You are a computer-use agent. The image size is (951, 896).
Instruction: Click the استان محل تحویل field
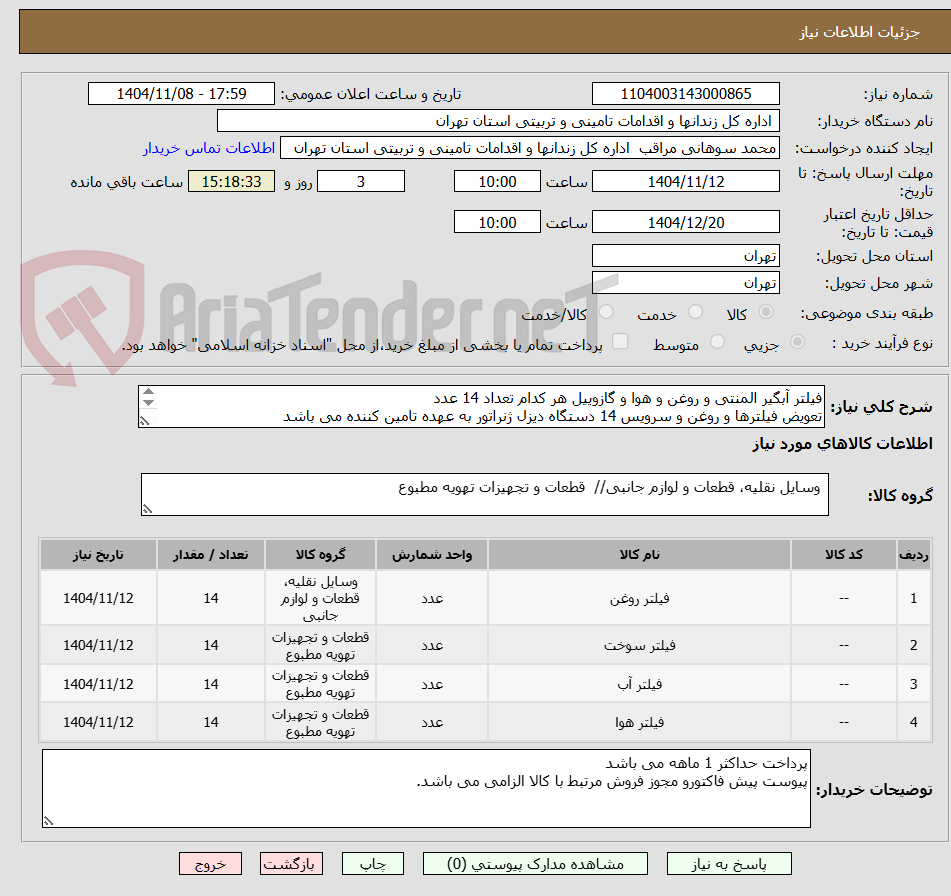pos(685,256)
